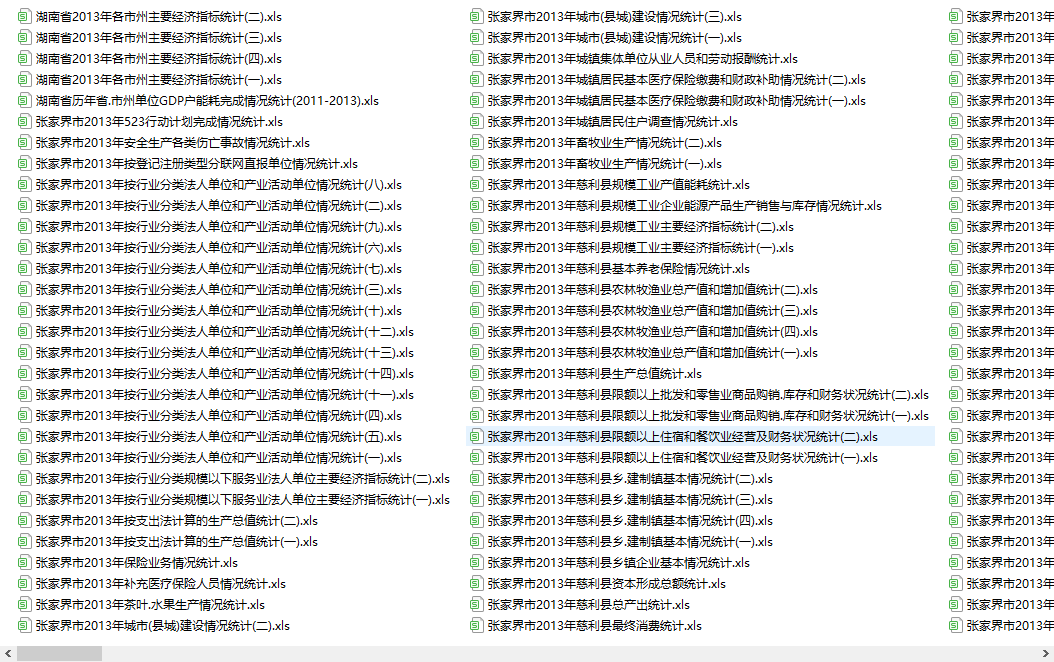Image resolution: width=1054 pixels, height=662 pixels.
Task: Click the horizontal scrollbar left arrow
Action: (8, 653)
